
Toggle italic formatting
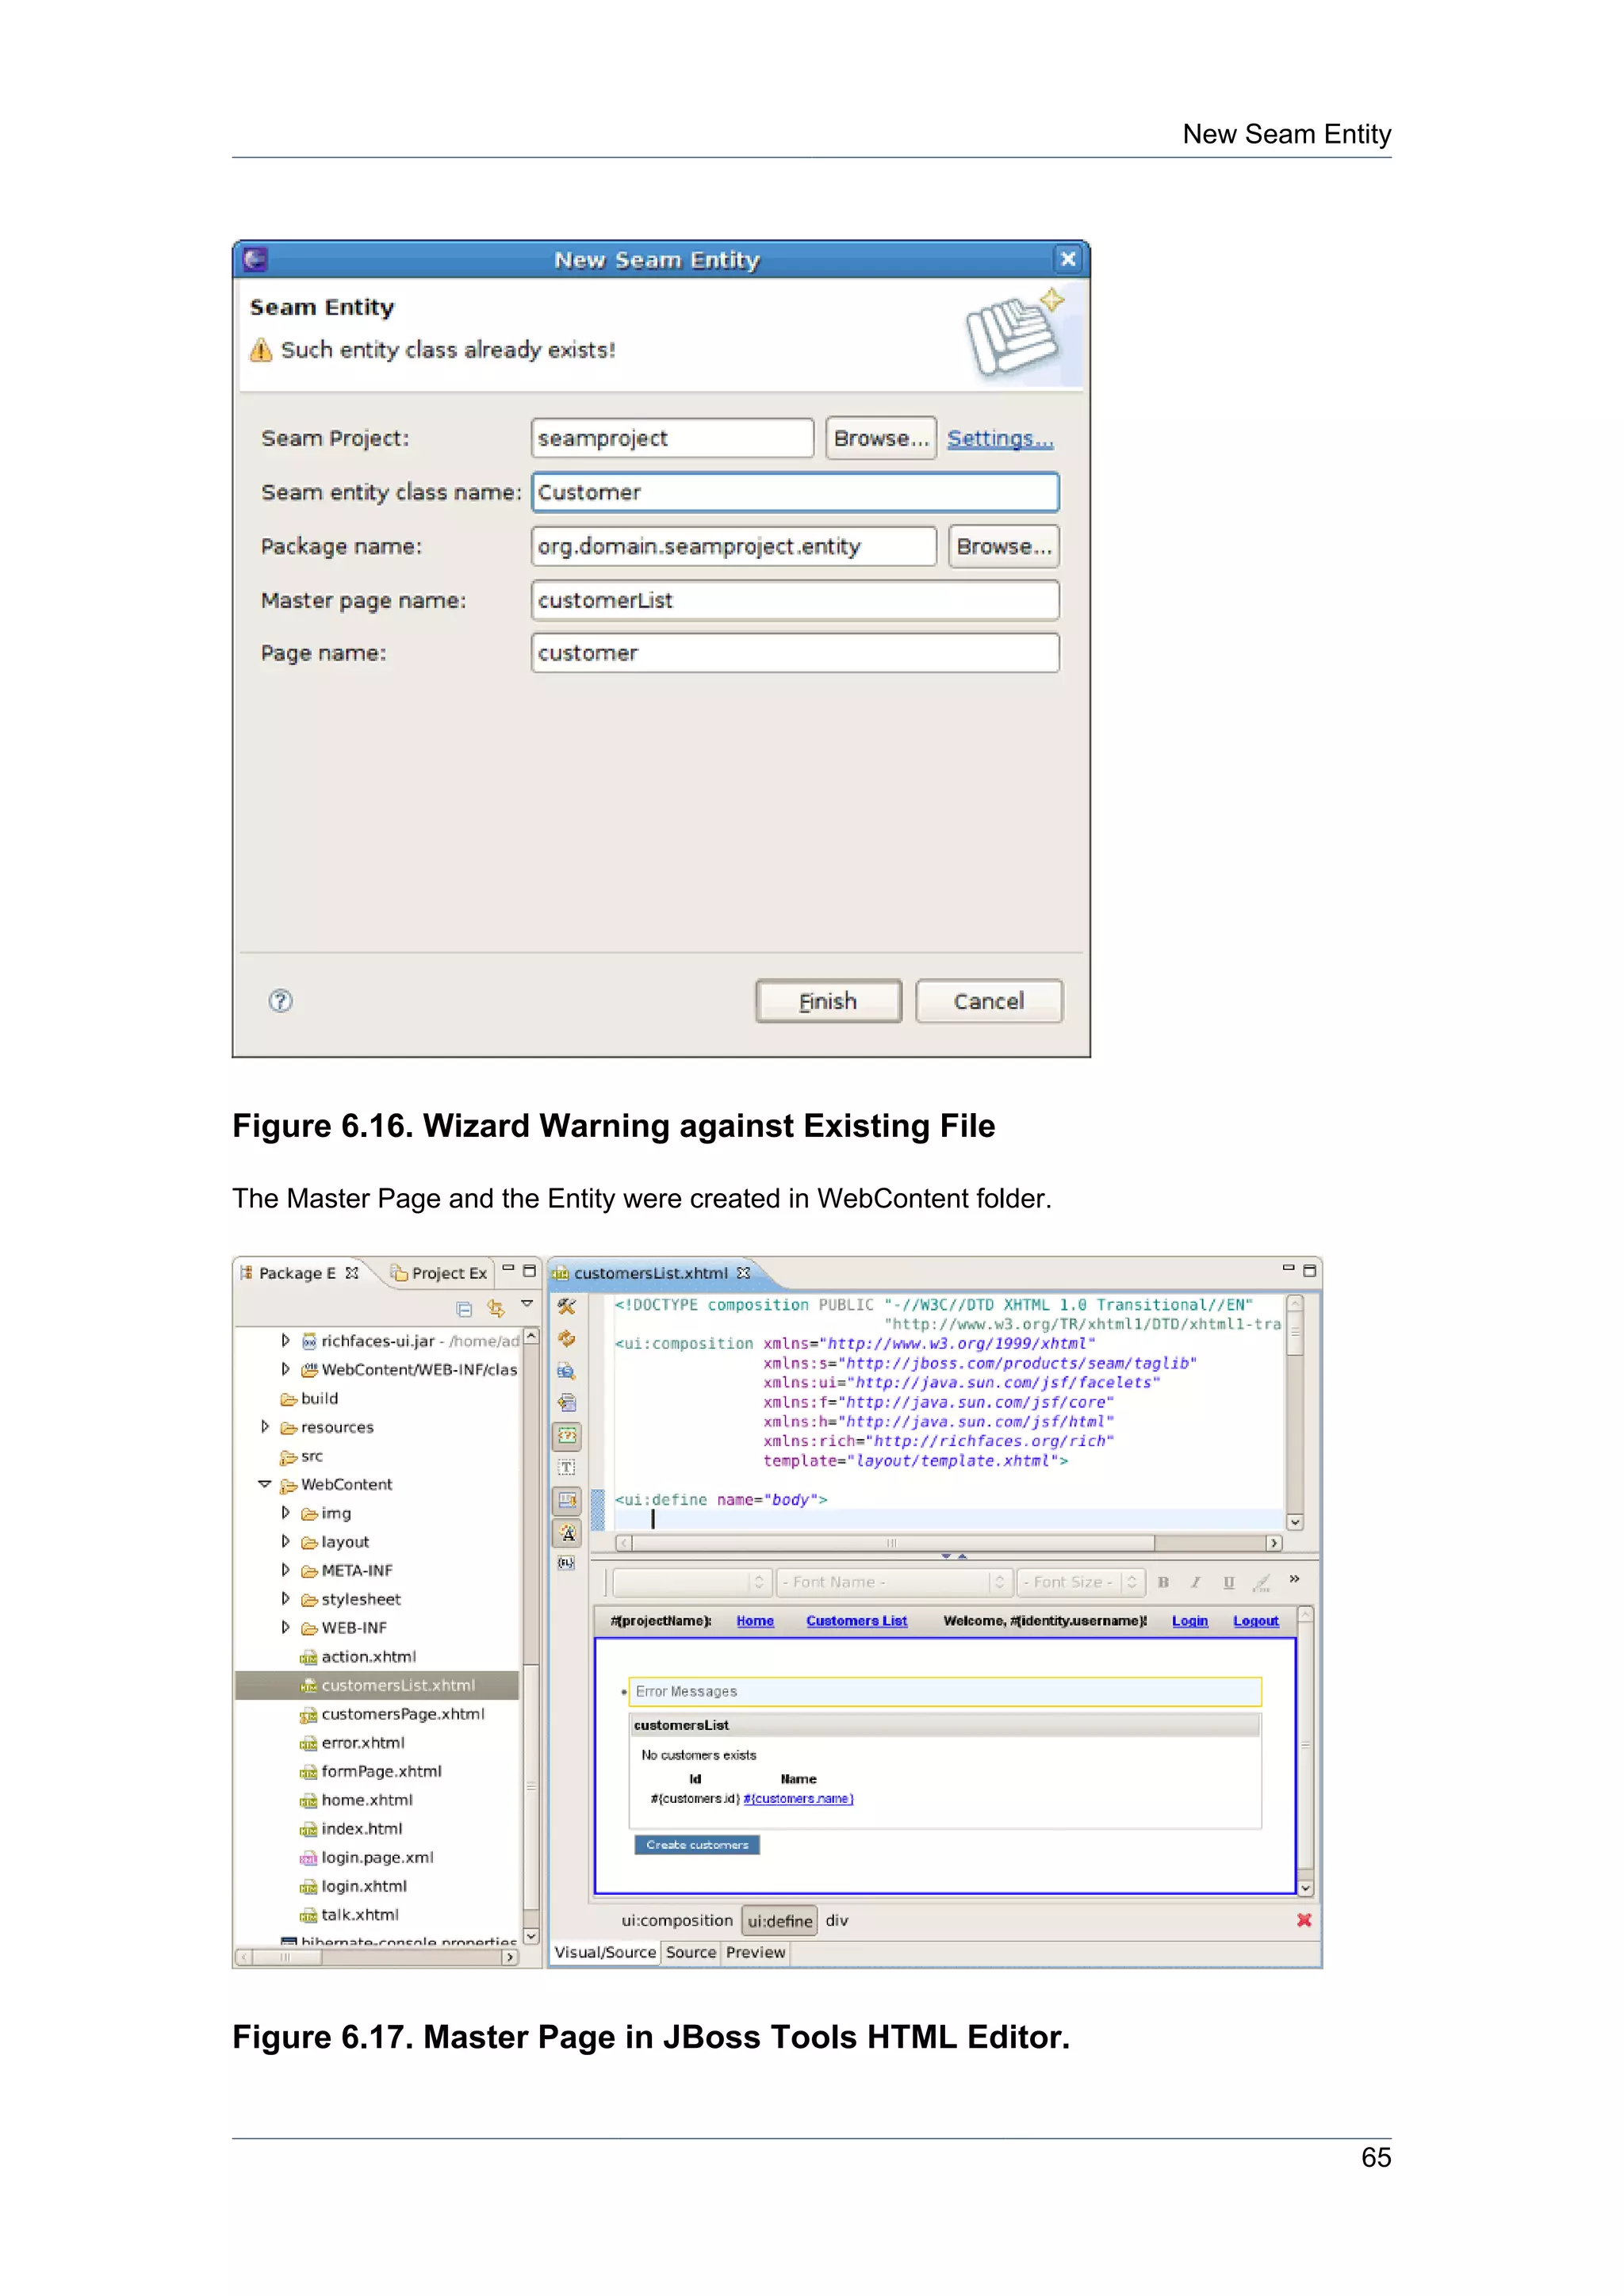tap(1196, 1582)
